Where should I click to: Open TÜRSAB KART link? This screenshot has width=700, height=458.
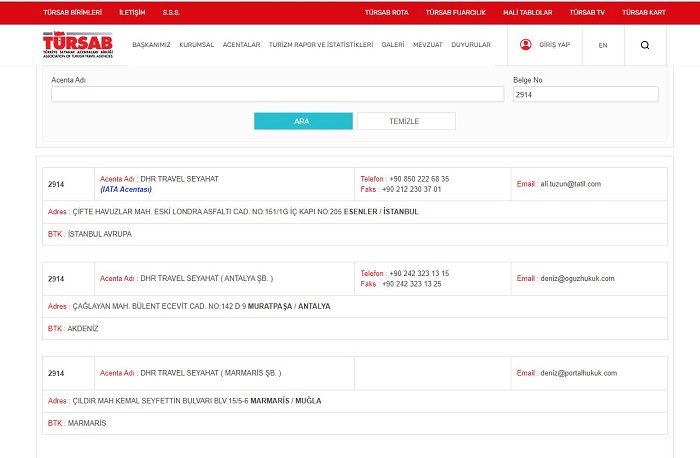644,12
